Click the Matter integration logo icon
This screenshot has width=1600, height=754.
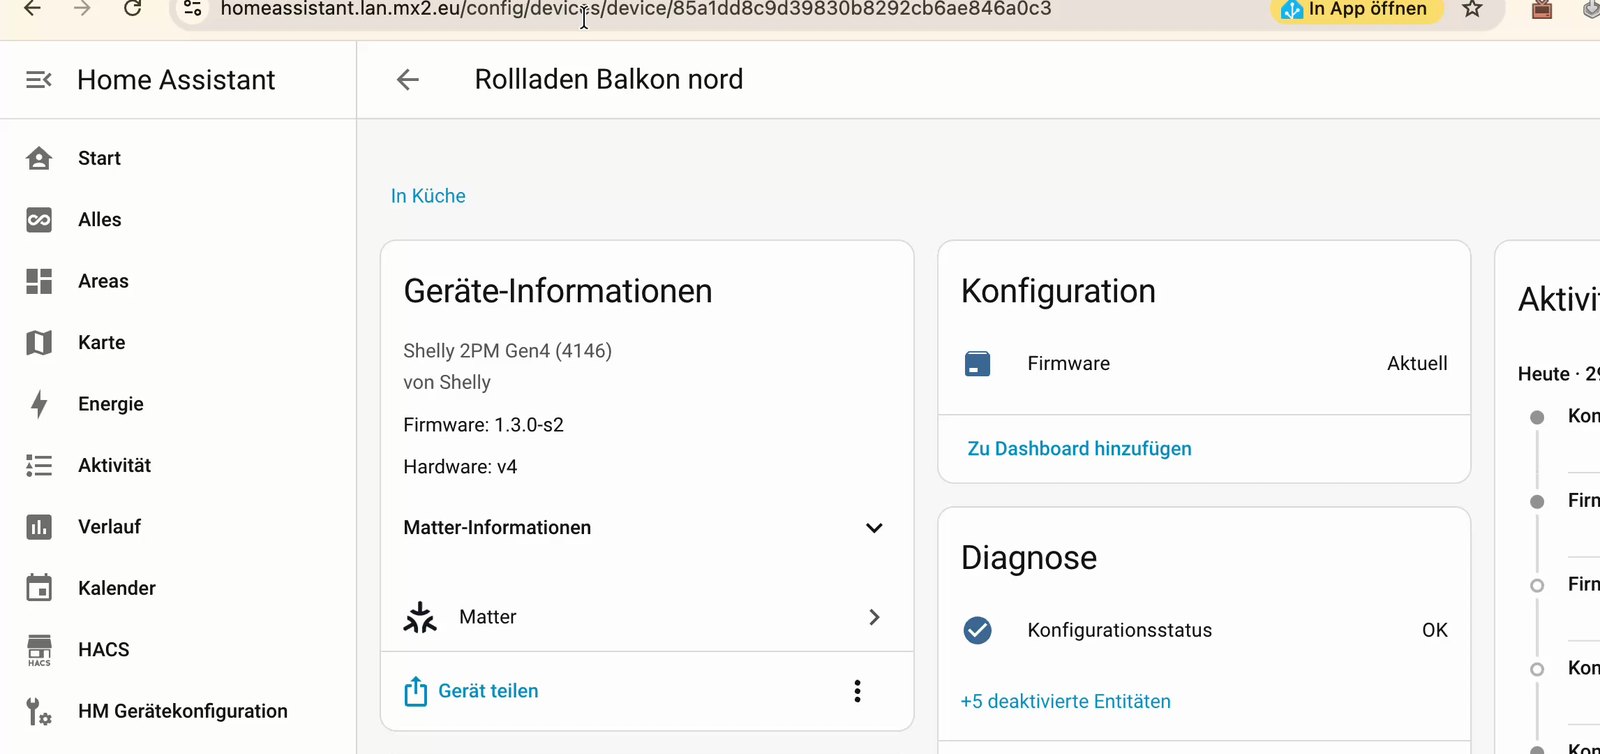(420, 617)
